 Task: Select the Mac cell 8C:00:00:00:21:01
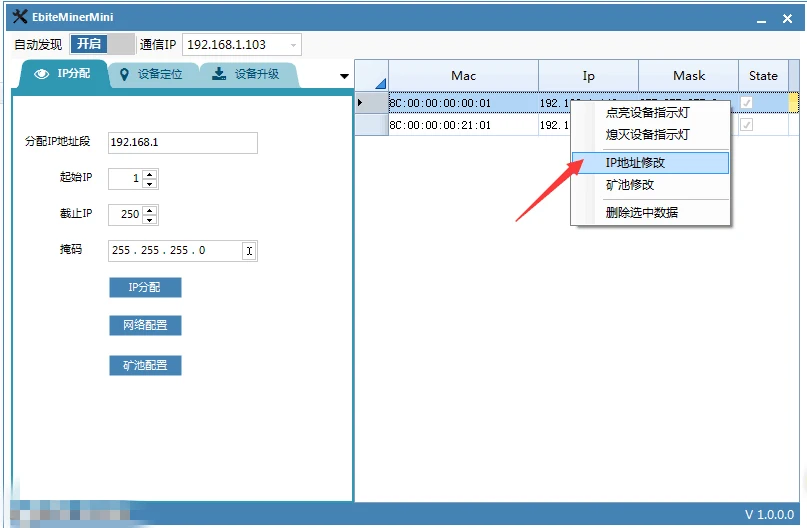pos(463,125)
